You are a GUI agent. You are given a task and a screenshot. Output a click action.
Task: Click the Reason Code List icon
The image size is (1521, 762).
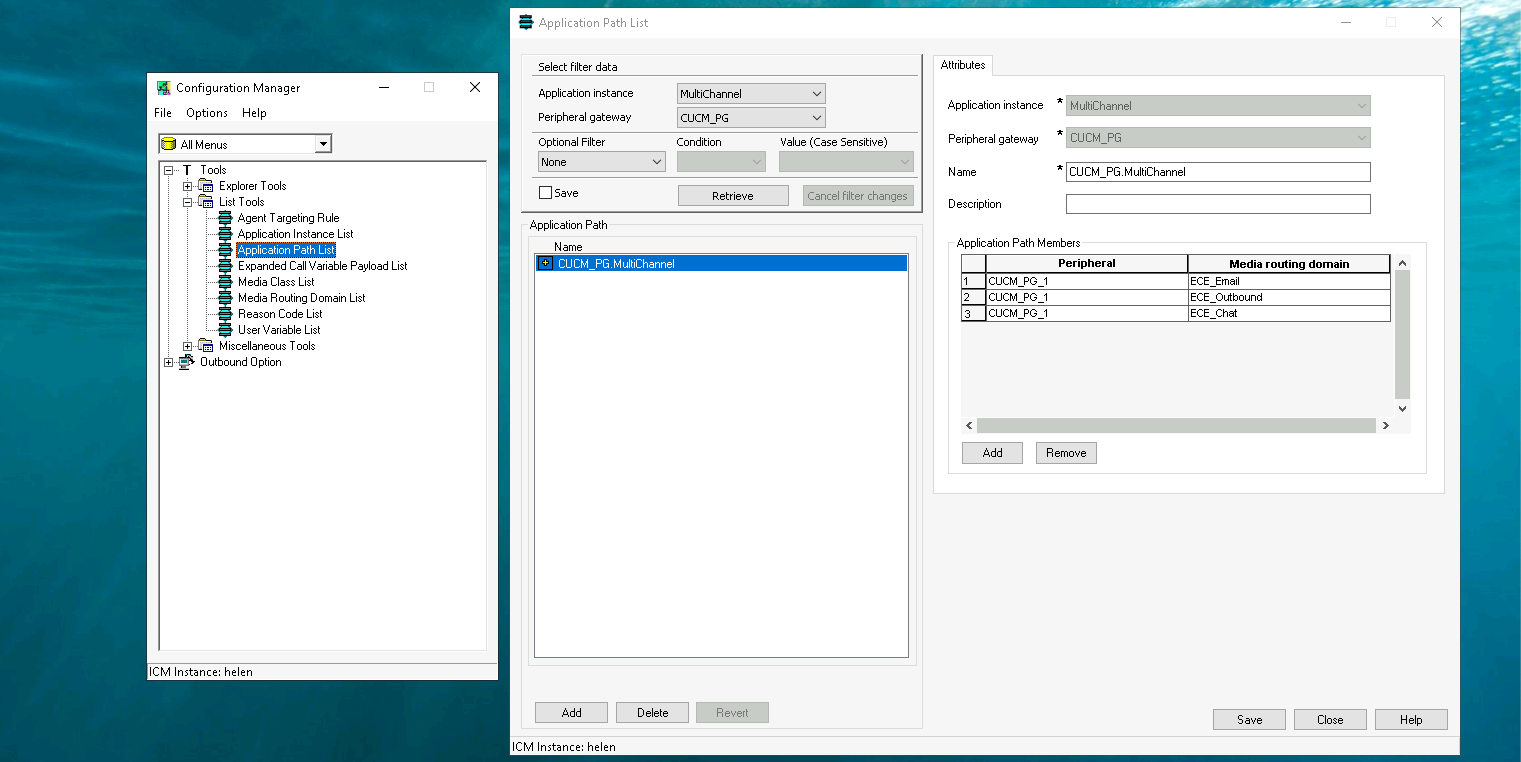(x=225, y=314)
